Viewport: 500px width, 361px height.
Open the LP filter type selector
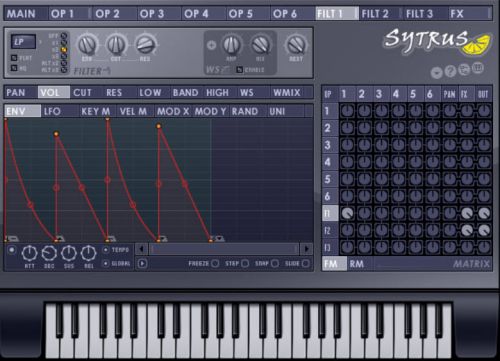click(x=23, y=42)
